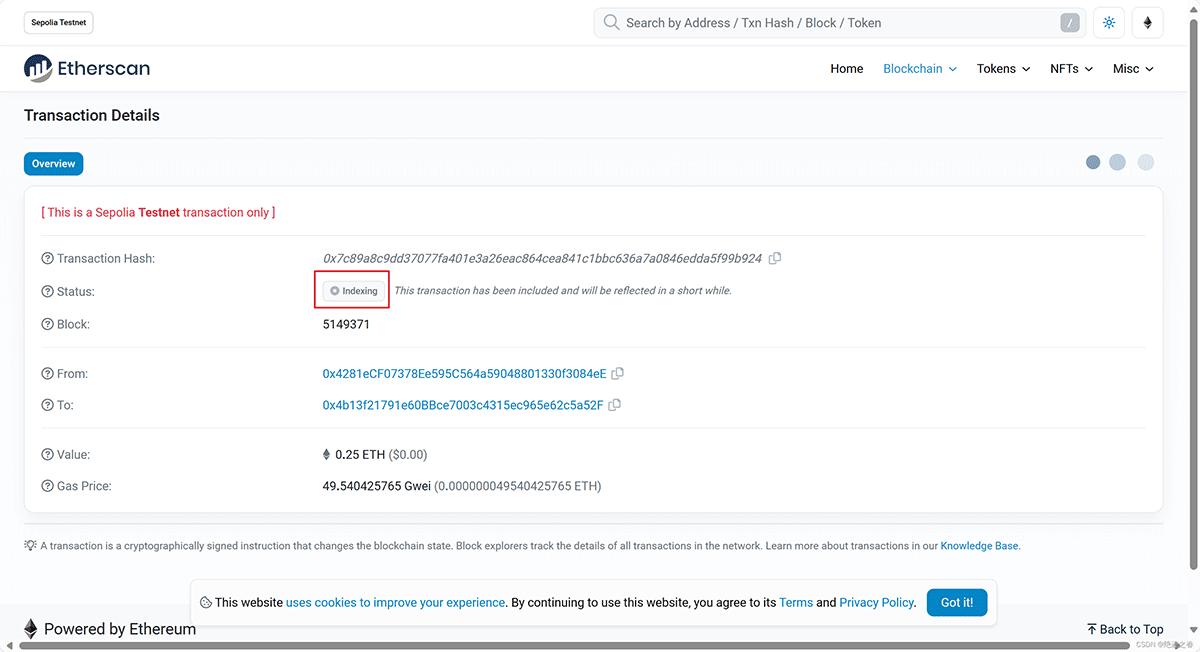Expand the Blockchain dropdown menu

[x=919, y=69]
